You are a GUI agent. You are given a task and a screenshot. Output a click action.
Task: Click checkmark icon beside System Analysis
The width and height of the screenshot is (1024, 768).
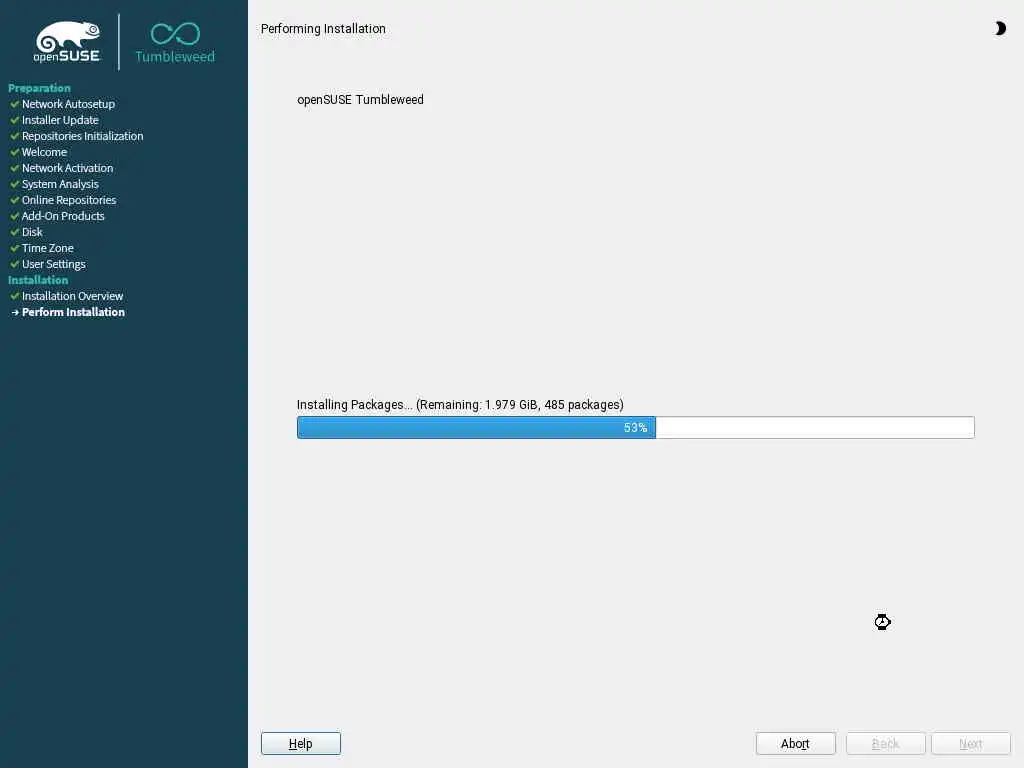14,184
